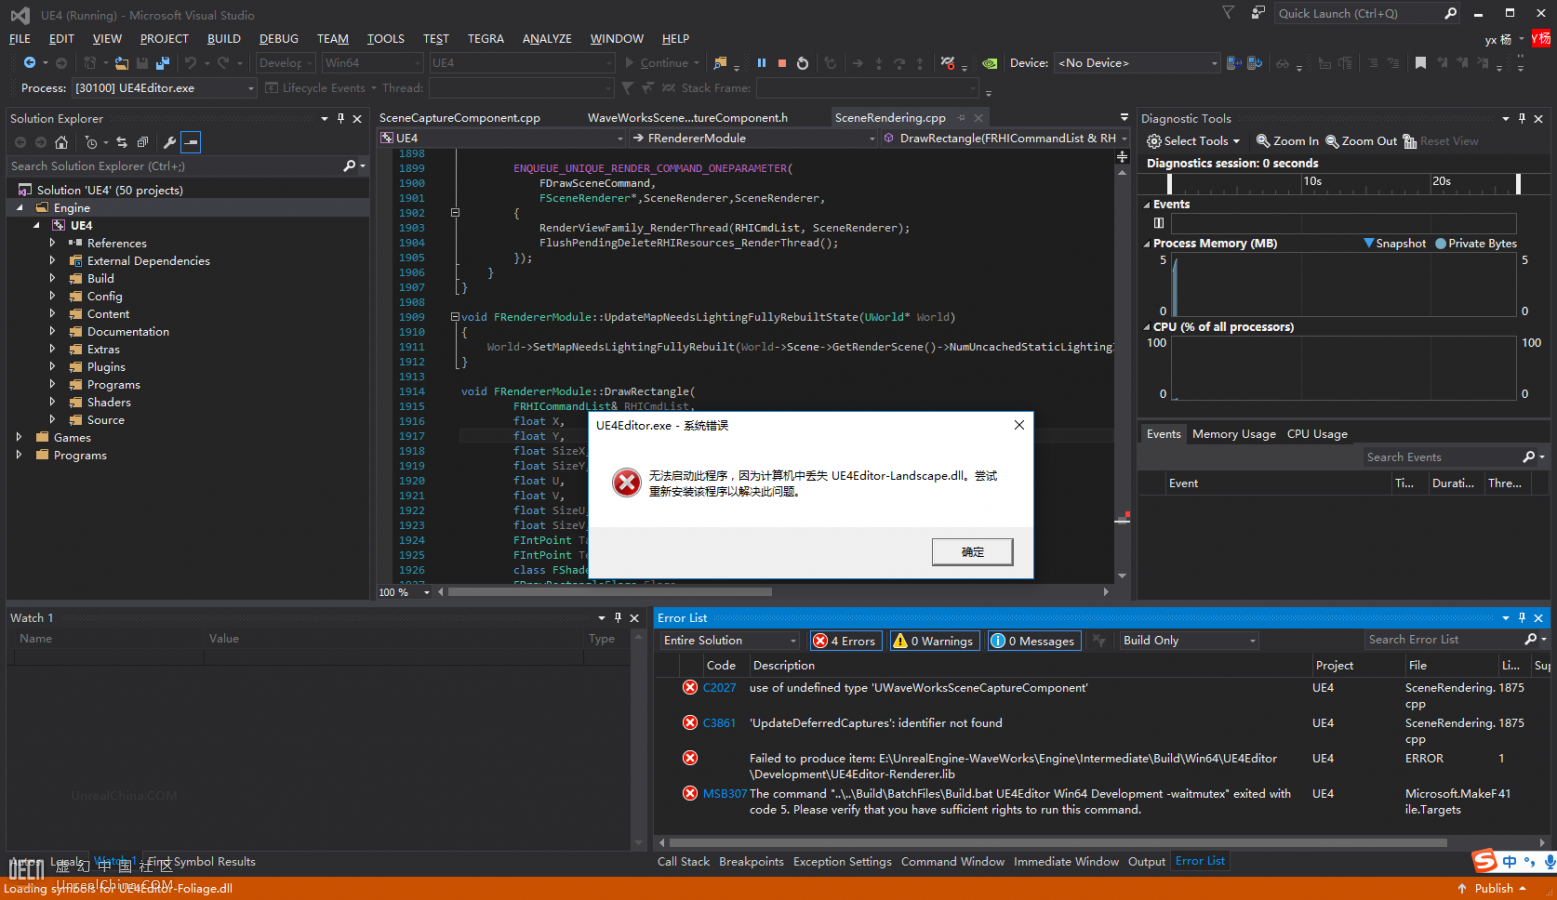Open the Build Only dropdown in Error List
1557x900 pixels.
1188,641
